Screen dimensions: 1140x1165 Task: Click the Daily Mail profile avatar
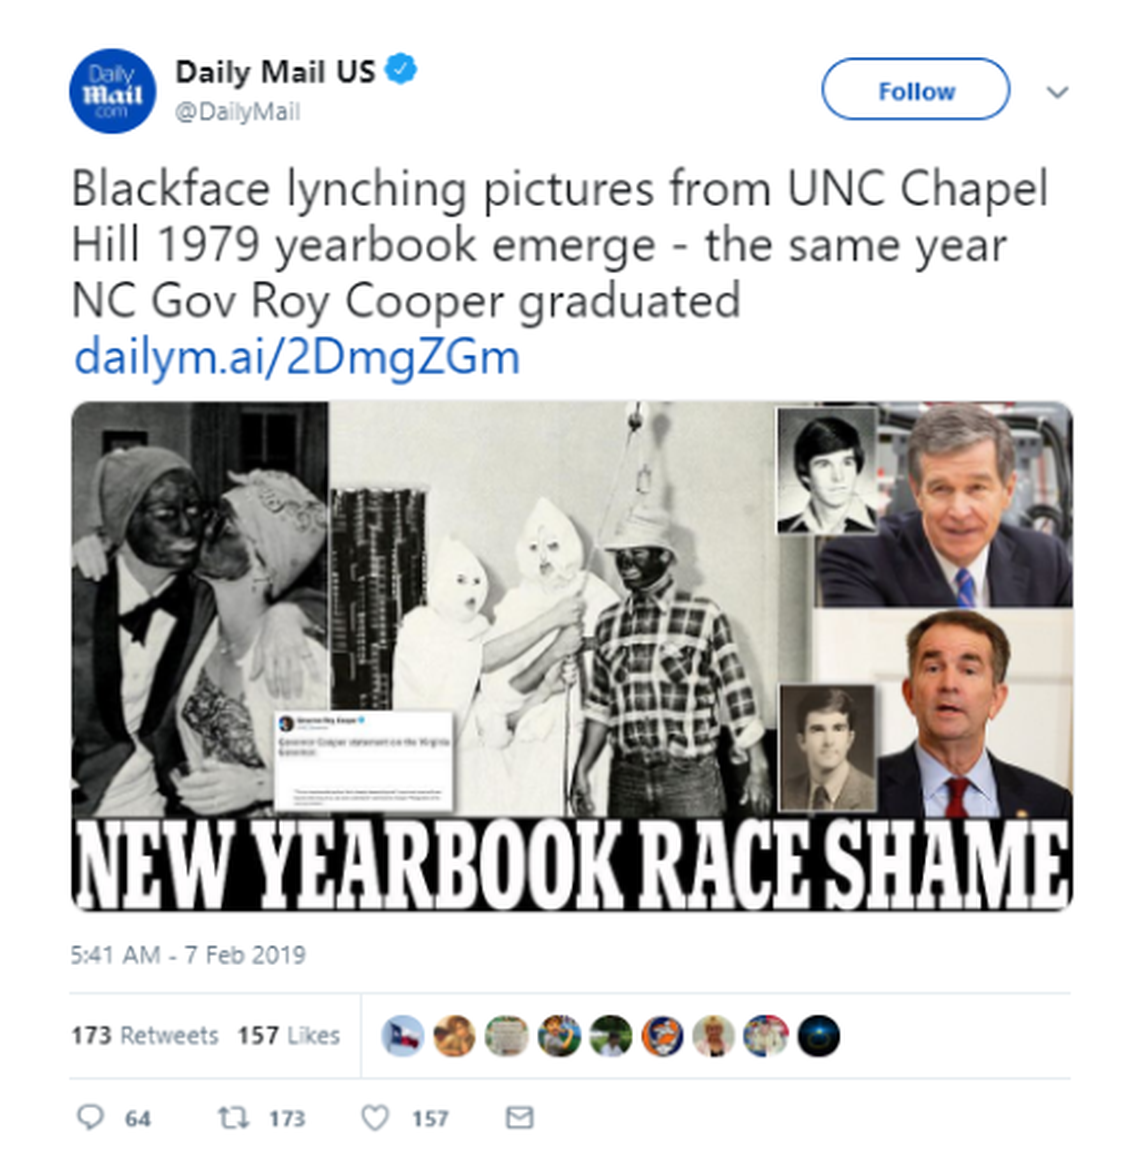point(112,91)
